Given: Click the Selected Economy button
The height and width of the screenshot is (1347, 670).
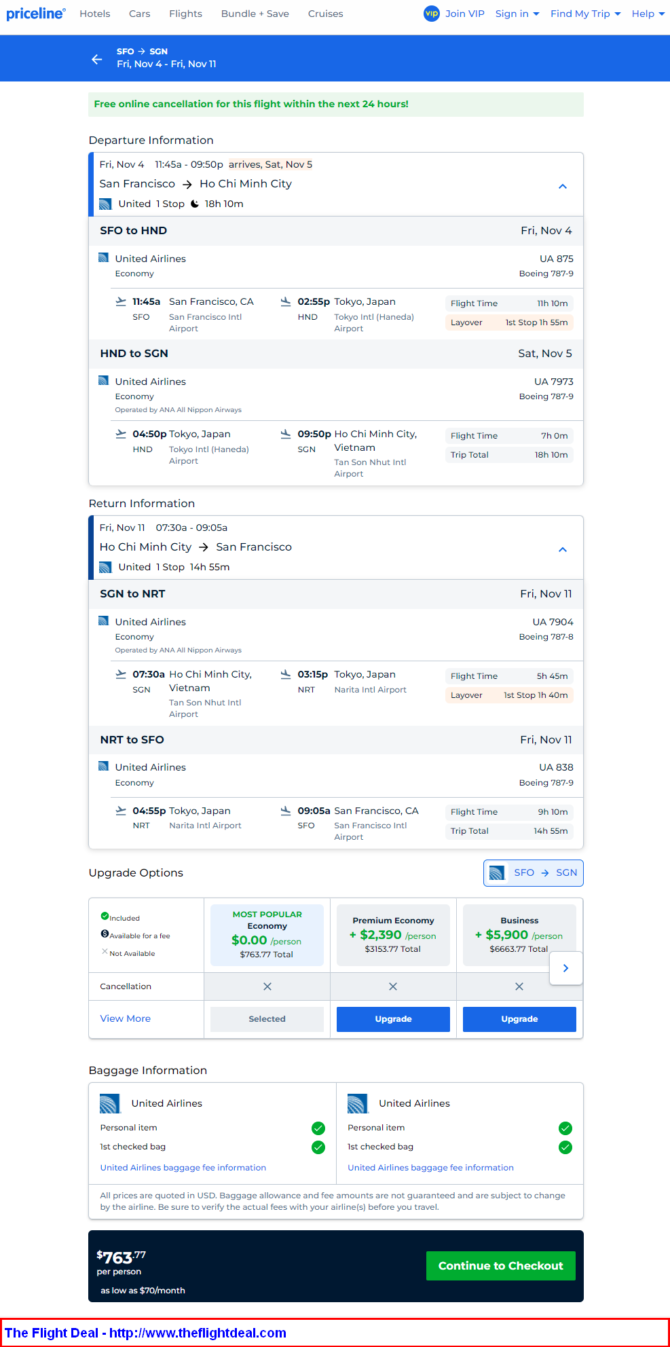Looking at the screenshot, I should pos(267,1019).
